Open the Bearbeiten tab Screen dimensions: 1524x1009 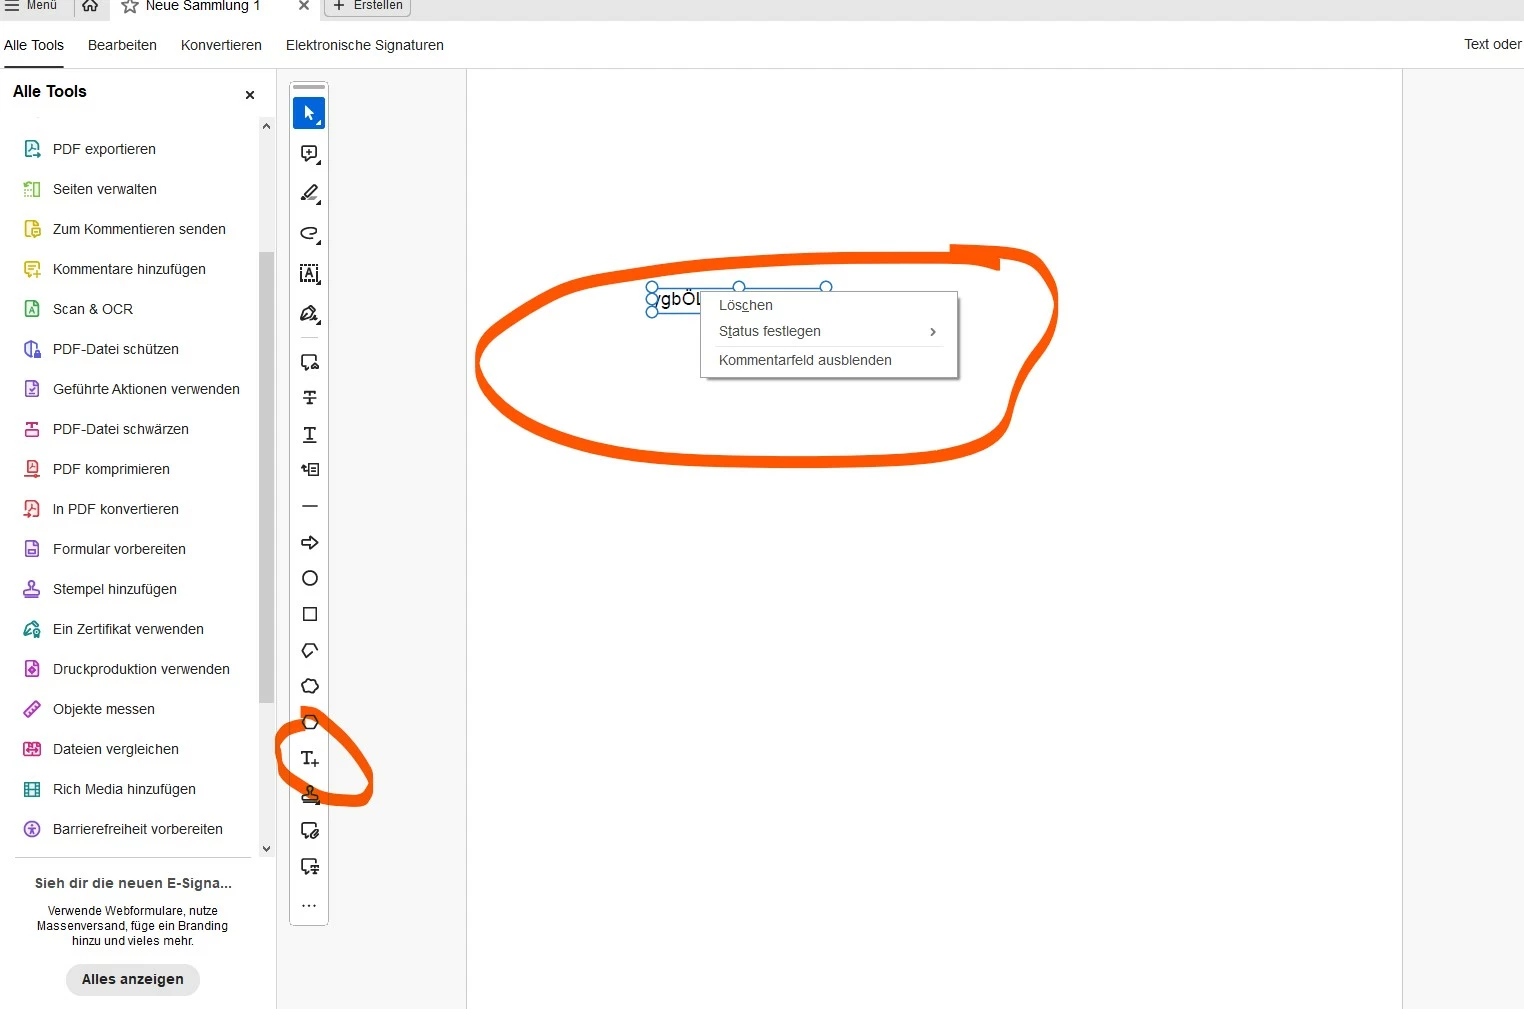tap(122, 45)
